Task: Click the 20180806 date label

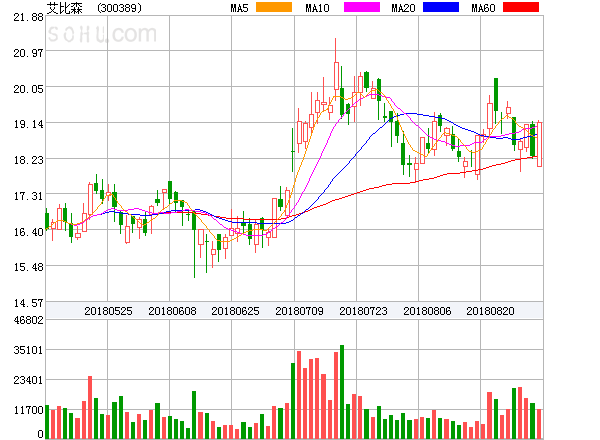Action: point(427,311)
